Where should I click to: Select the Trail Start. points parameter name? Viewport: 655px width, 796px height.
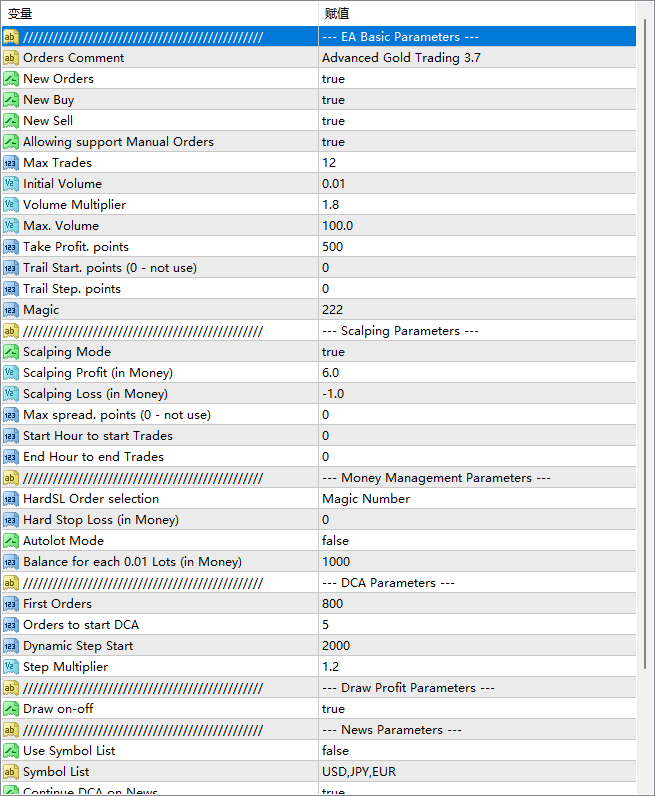tap(110, 268)
